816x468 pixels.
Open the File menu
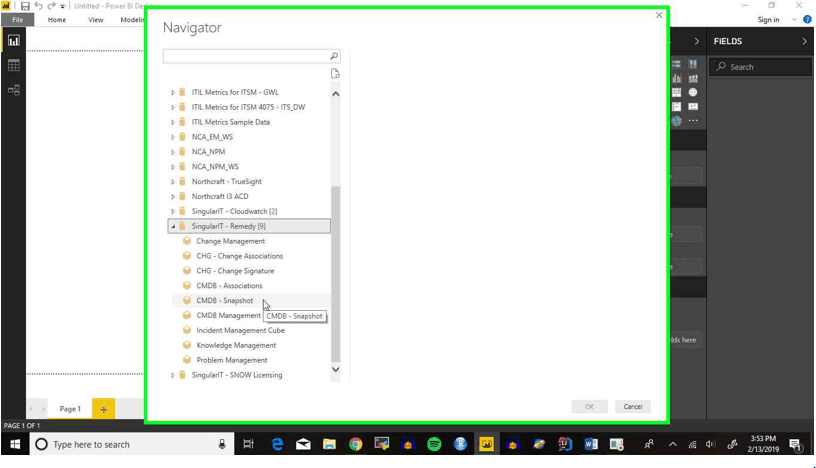(17, 20)
